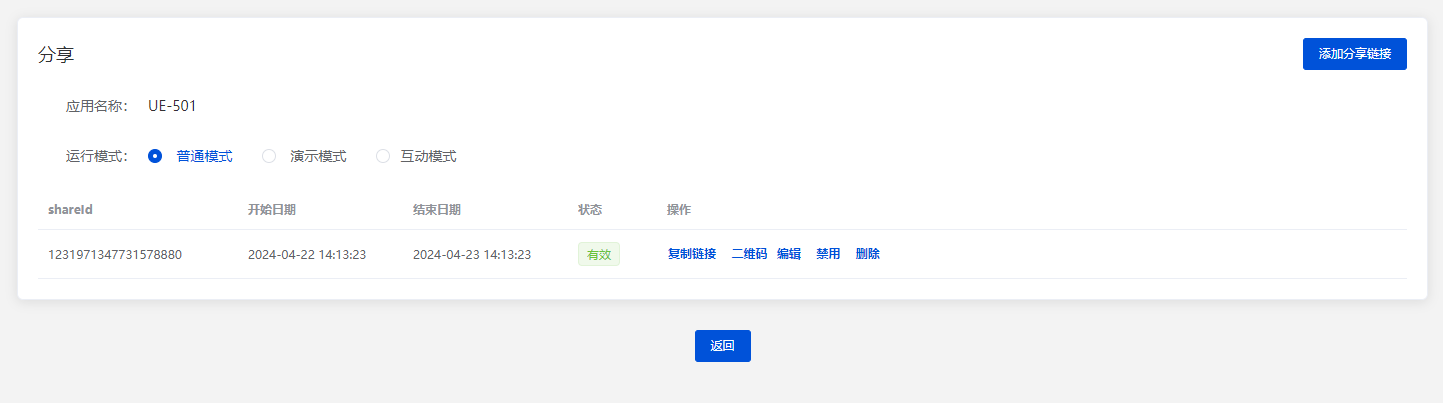Click the 状态 column header
1443x403 pixels.
(x=590, y=210)
